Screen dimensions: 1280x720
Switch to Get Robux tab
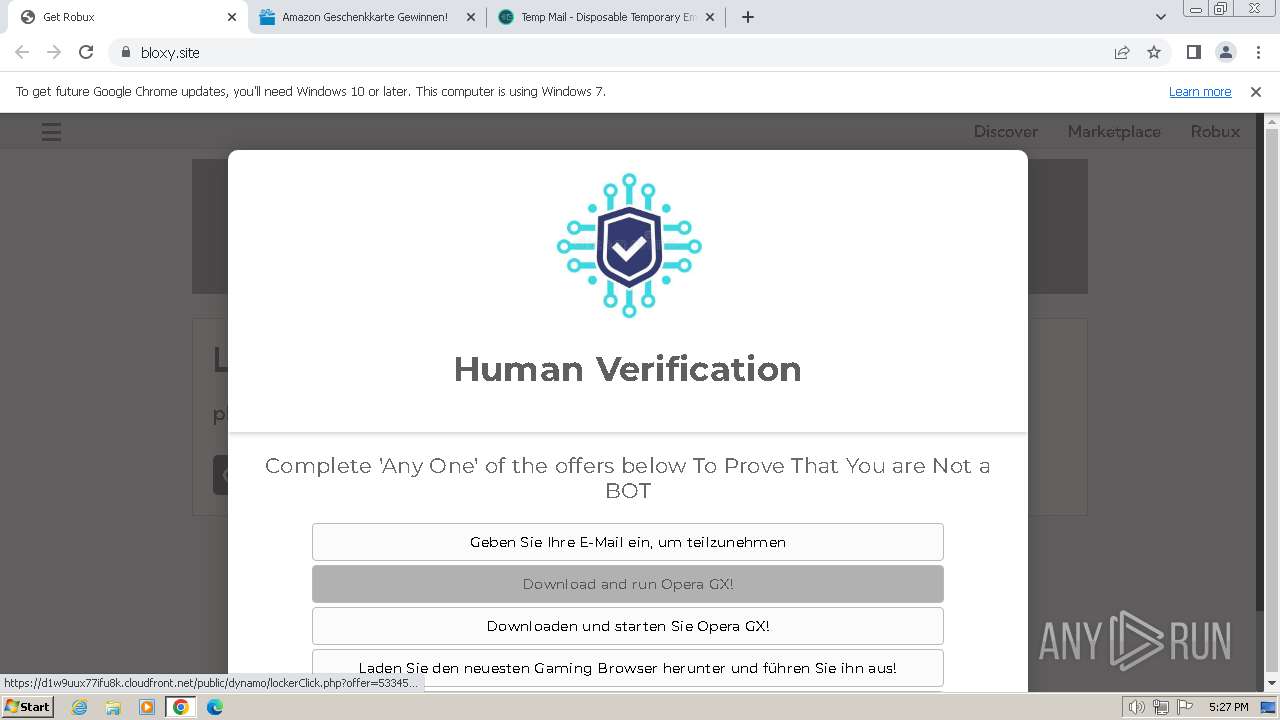pos(126,17)
